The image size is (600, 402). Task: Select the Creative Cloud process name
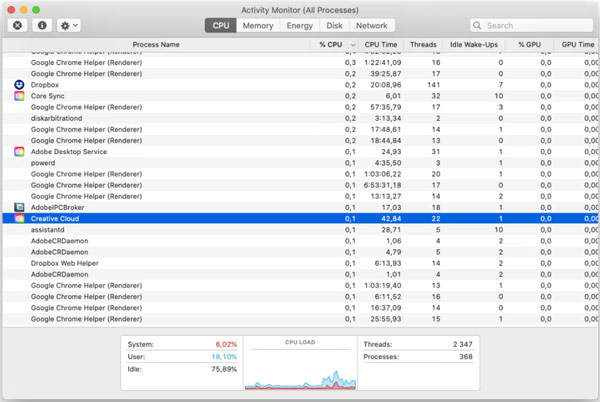point(55,218)
